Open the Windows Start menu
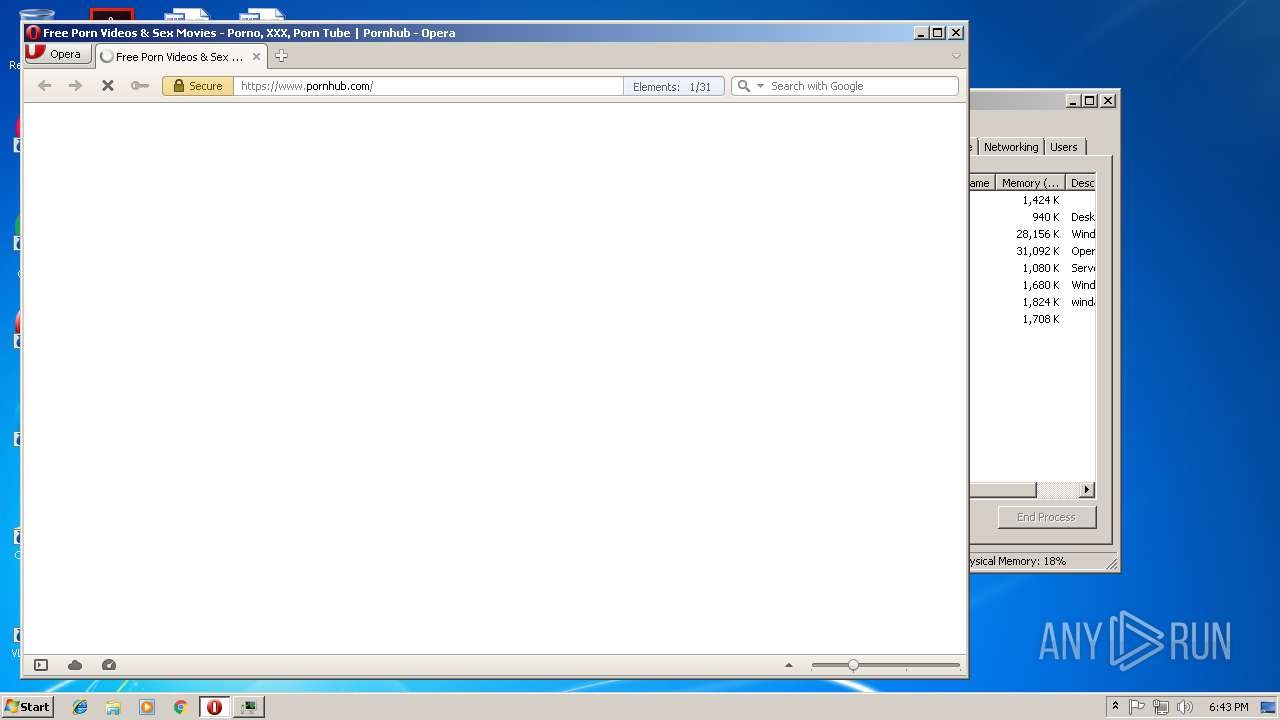 click(x=27, y=706)
